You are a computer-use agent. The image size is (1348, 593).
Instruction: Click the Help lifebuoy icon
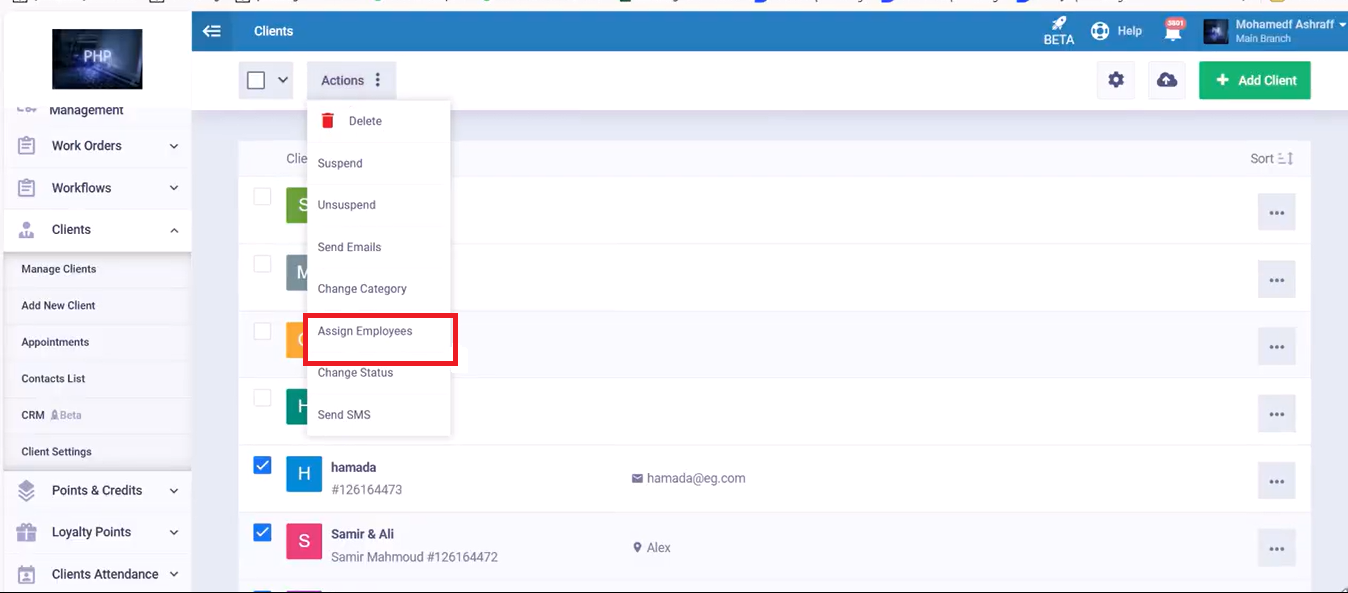tap(1100, 31)
